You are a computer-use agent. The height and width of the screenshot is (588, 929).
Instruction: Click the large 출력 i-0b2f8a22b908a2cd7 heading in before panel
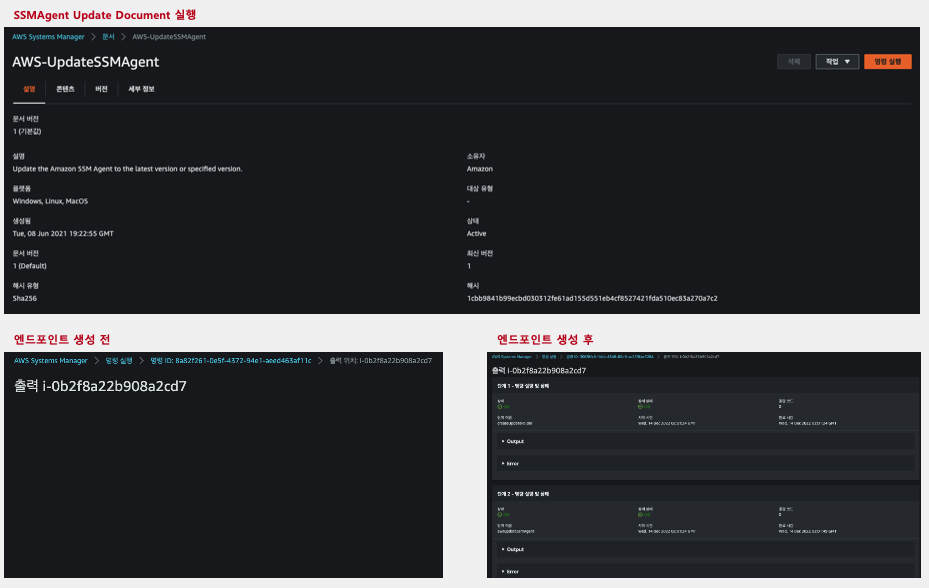[x=100, y=386]
